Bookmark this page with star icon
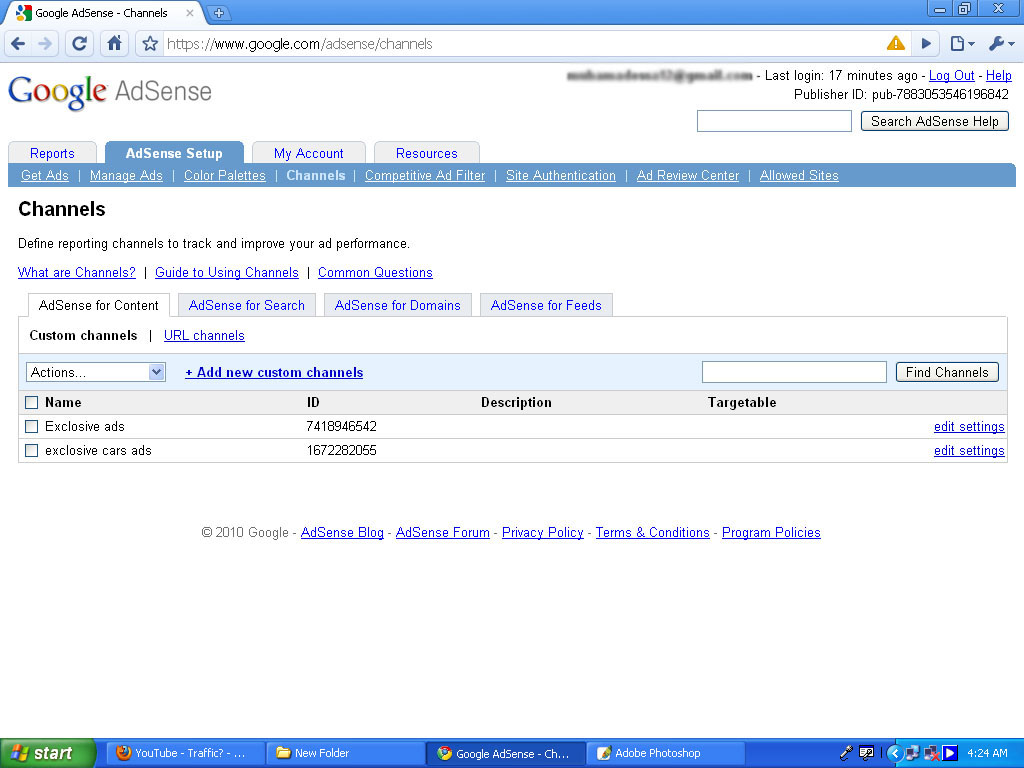This screenshot has width=1024, height=768. coord(150,44)
